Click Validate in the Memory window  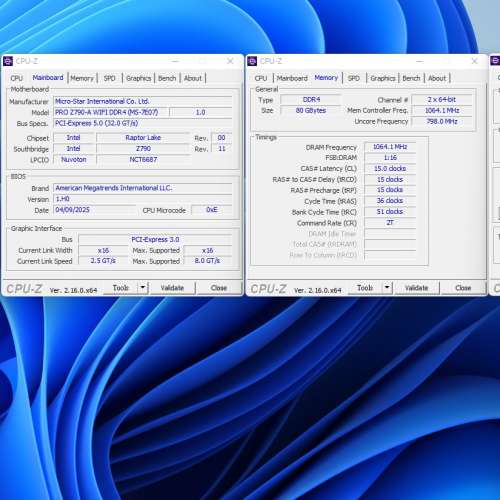[417, 288]
